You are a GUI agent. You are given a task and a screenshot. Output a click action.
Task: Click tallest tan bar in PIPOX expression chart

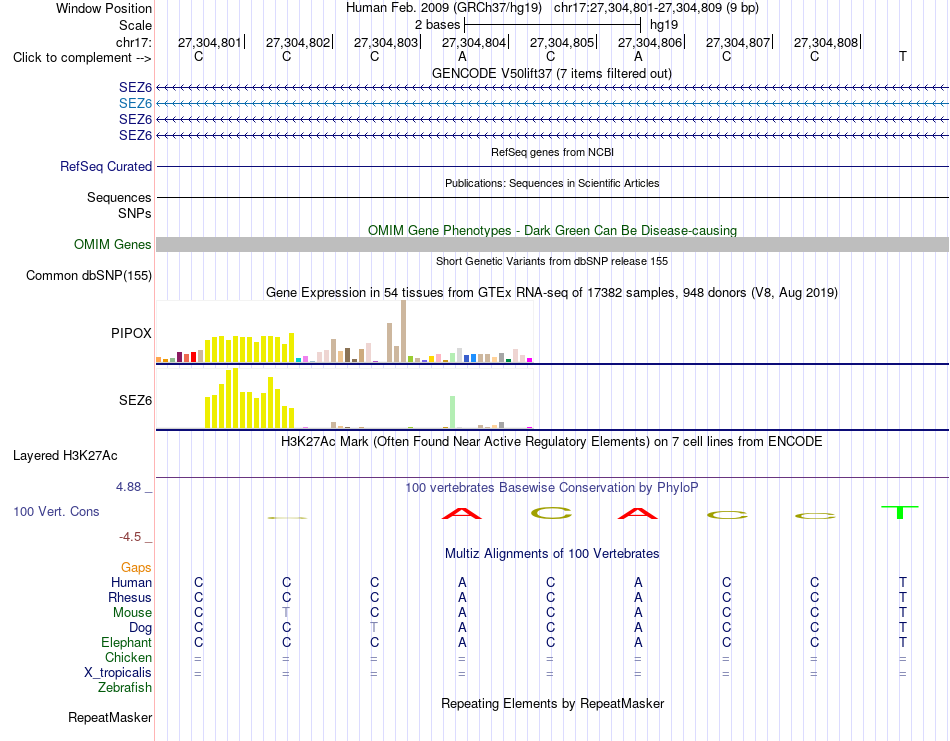coord(404,331)
